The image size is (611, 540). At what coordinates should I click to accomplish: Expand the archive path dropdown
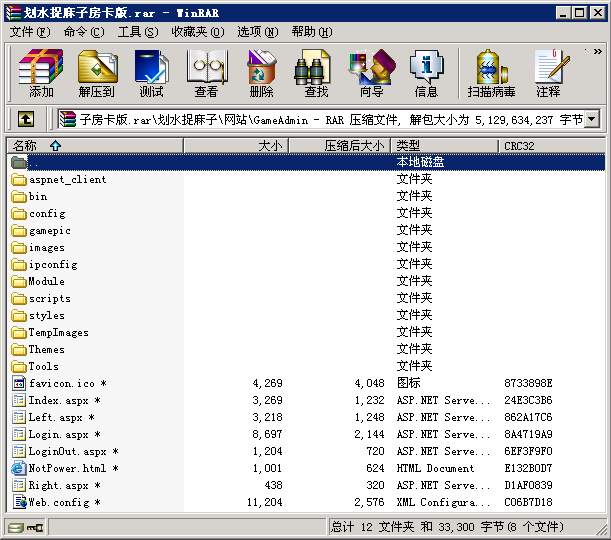tap(591, 119)
